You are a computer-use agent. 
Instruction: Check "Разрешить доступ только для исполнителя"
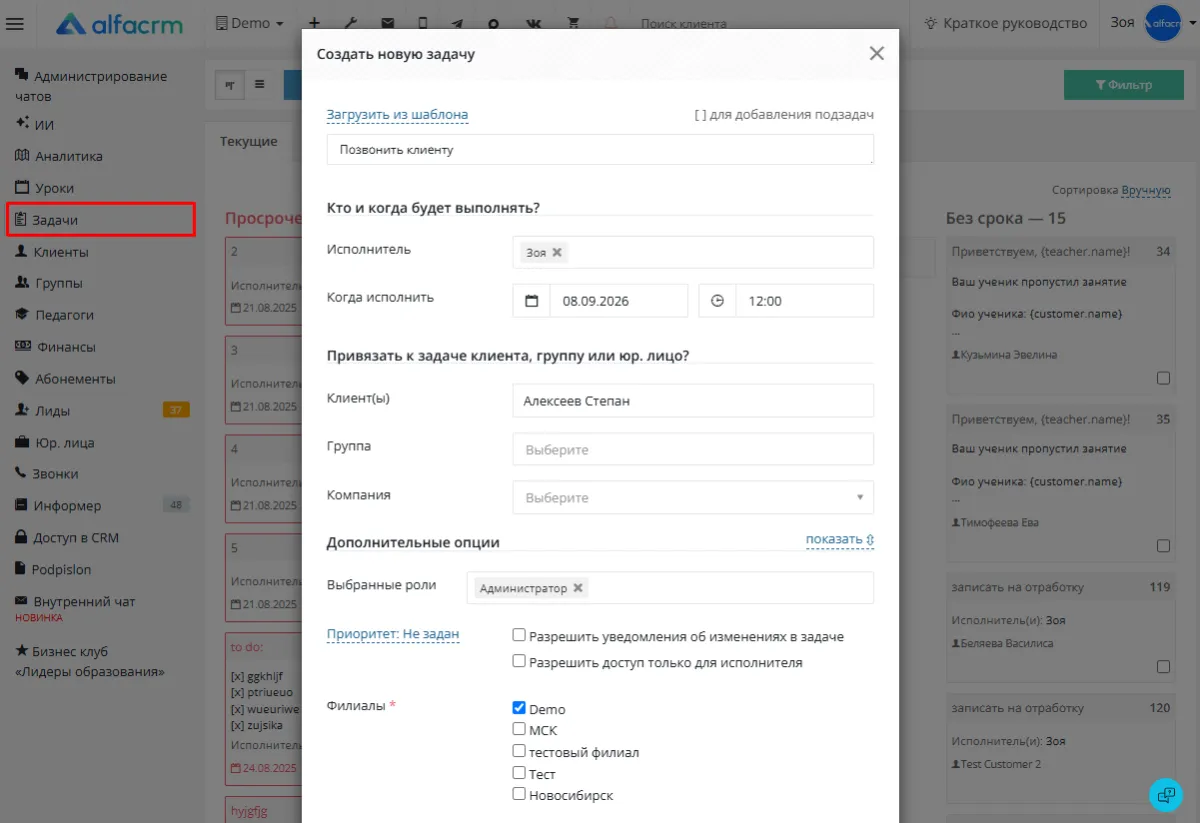point(519,661)
